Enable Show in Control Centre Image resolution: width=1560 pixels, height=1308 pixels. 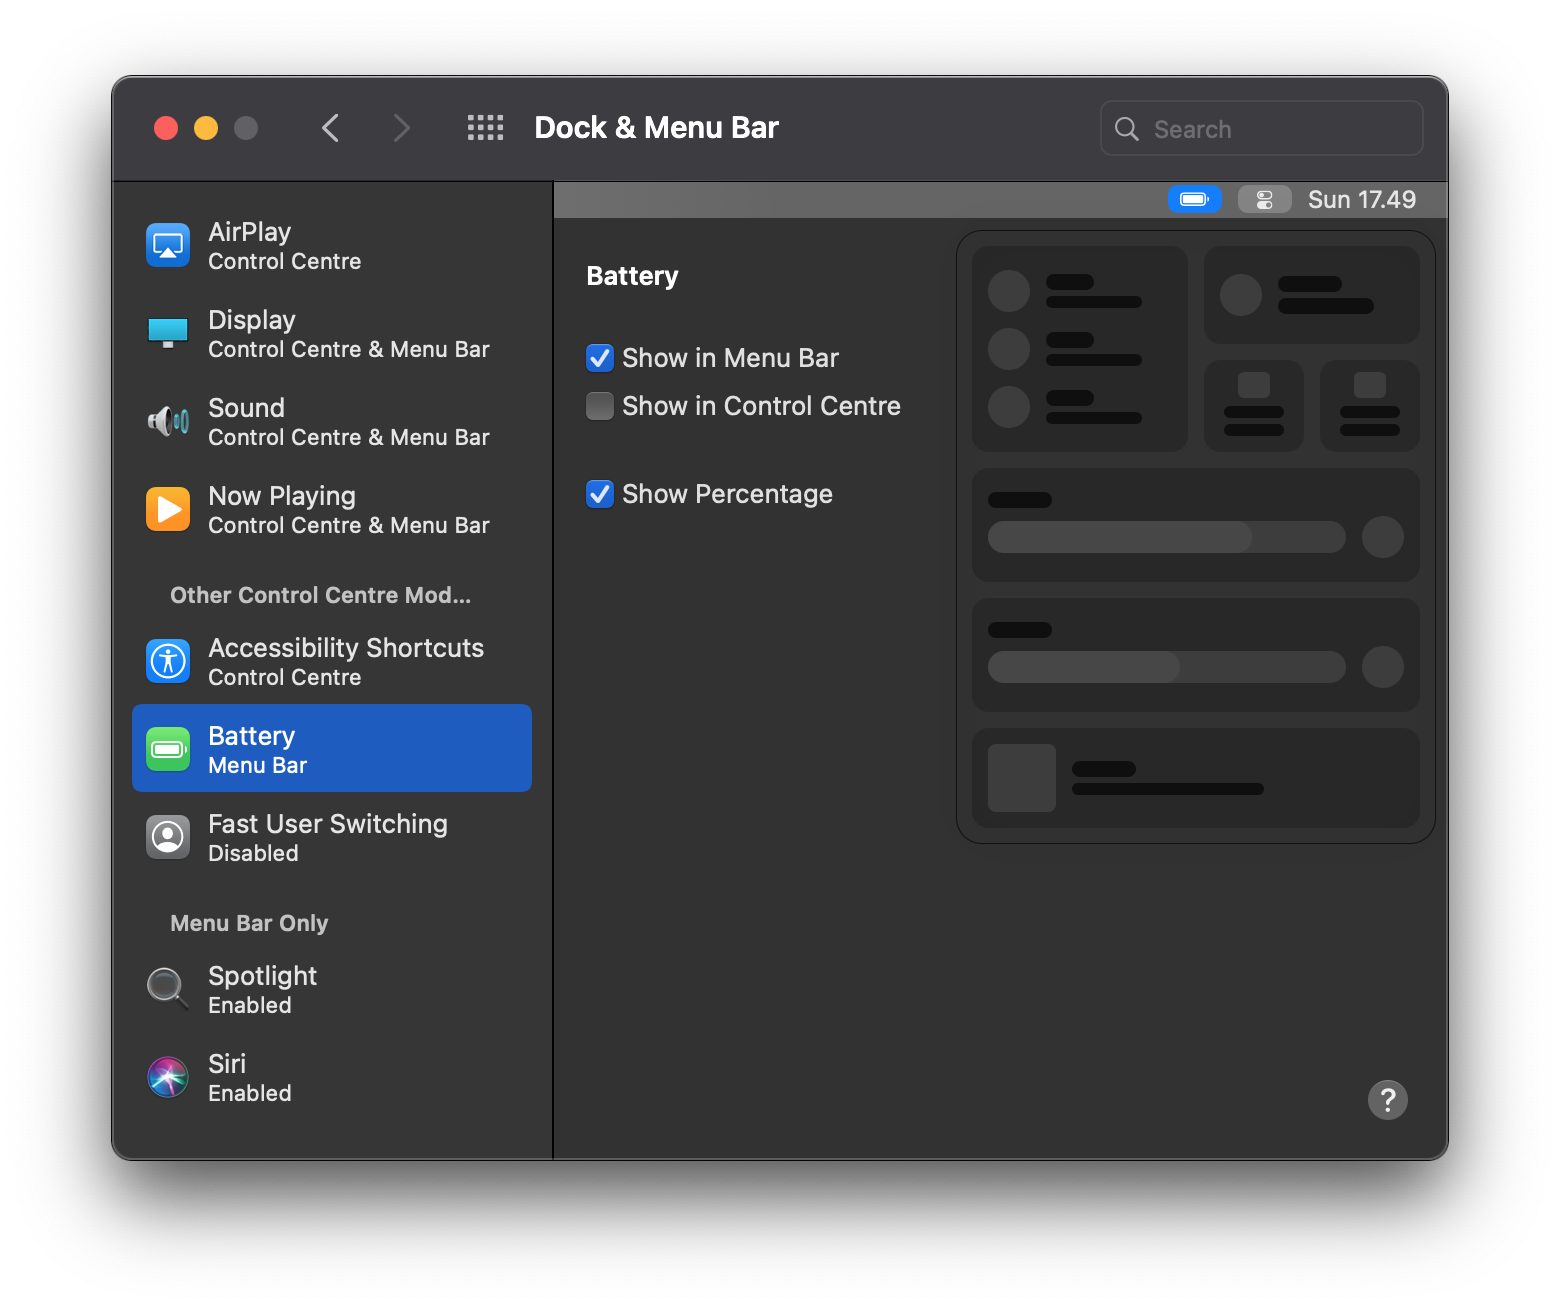(x=600, y=406)
